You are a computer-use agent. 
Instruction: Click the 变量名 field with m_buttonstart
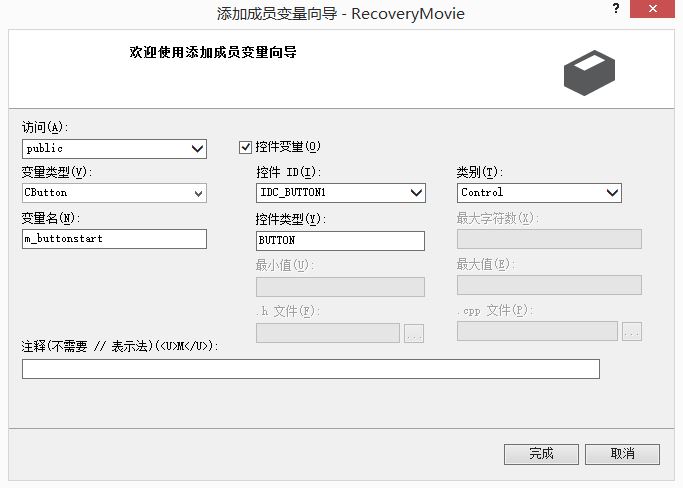[x=114, y=239]
